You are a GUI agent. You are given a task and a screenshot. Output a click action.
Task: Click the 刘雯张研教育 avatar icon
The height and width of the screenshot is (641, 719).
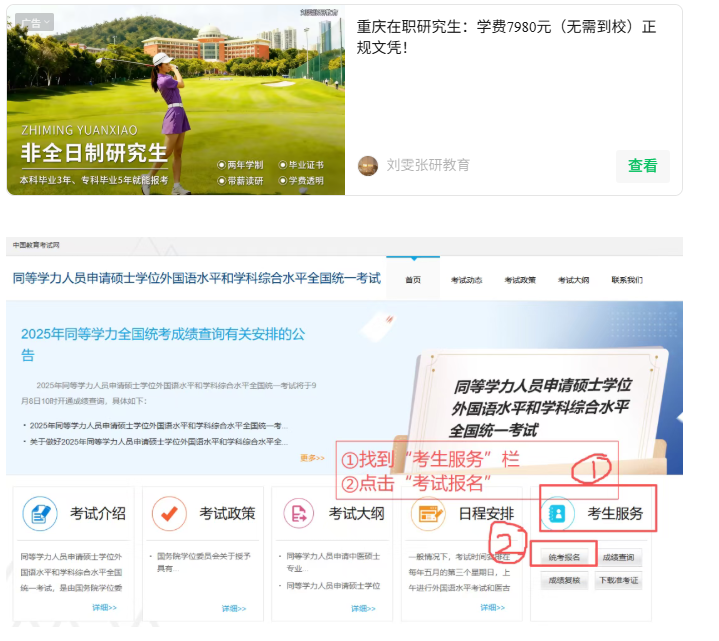click(x=368, y=165)
